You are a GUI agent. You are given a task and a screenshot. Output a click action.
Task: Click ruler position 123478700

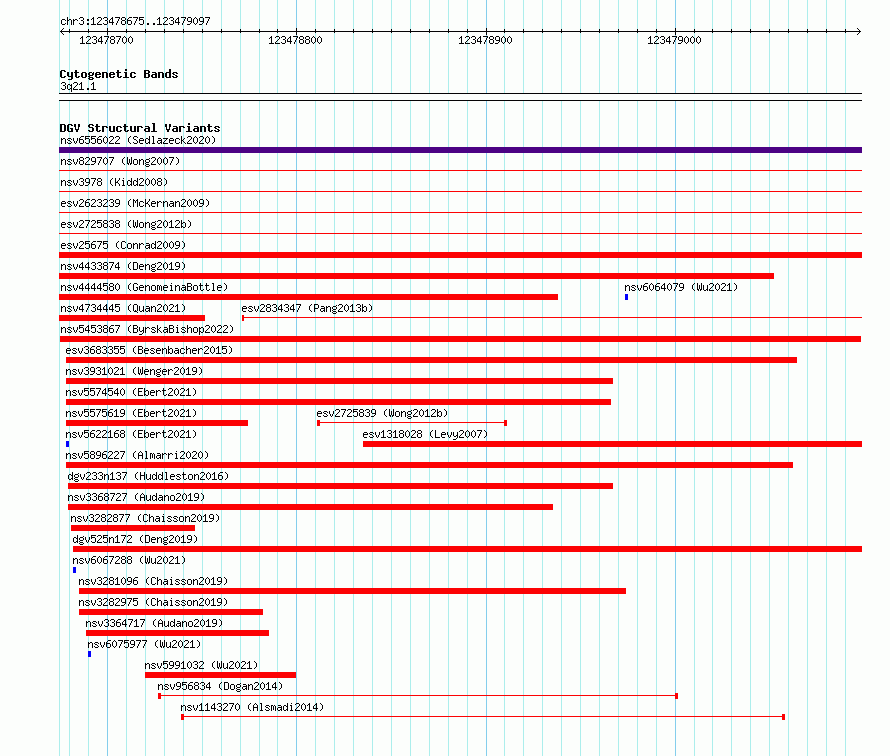point(106,40)
